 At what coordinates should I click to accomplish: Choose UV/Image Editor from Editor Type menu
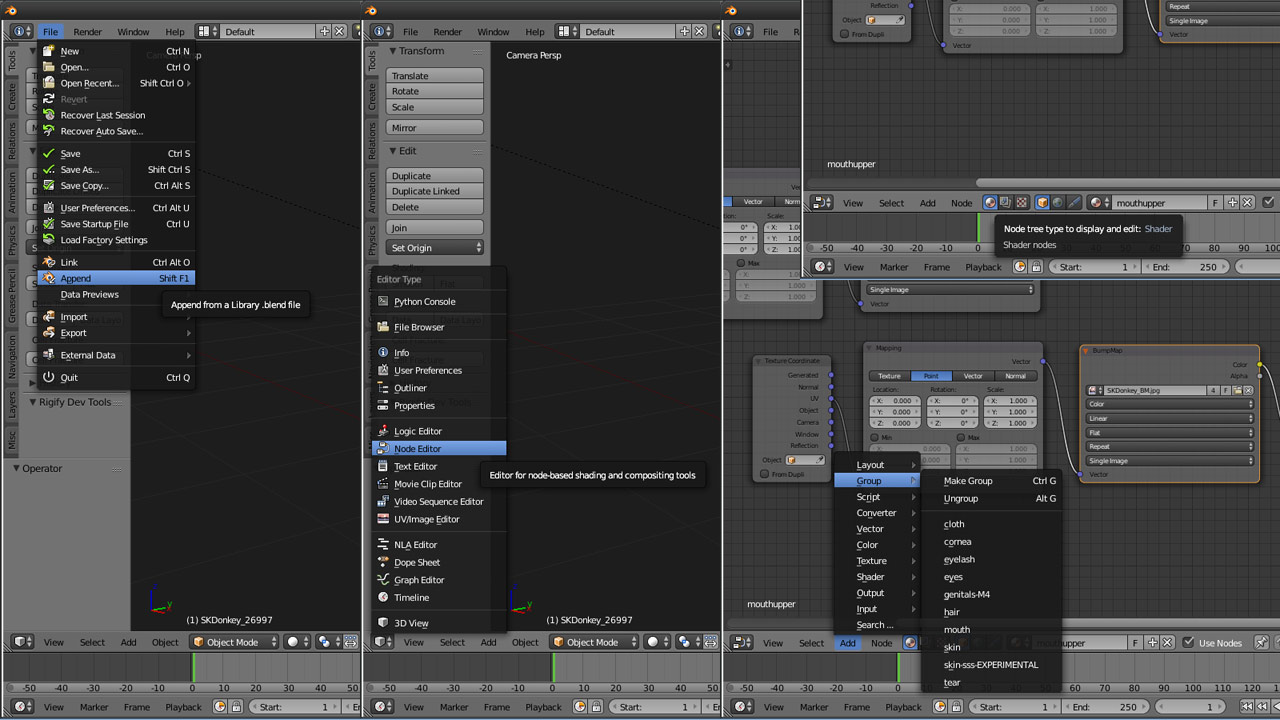pos(438,519)
